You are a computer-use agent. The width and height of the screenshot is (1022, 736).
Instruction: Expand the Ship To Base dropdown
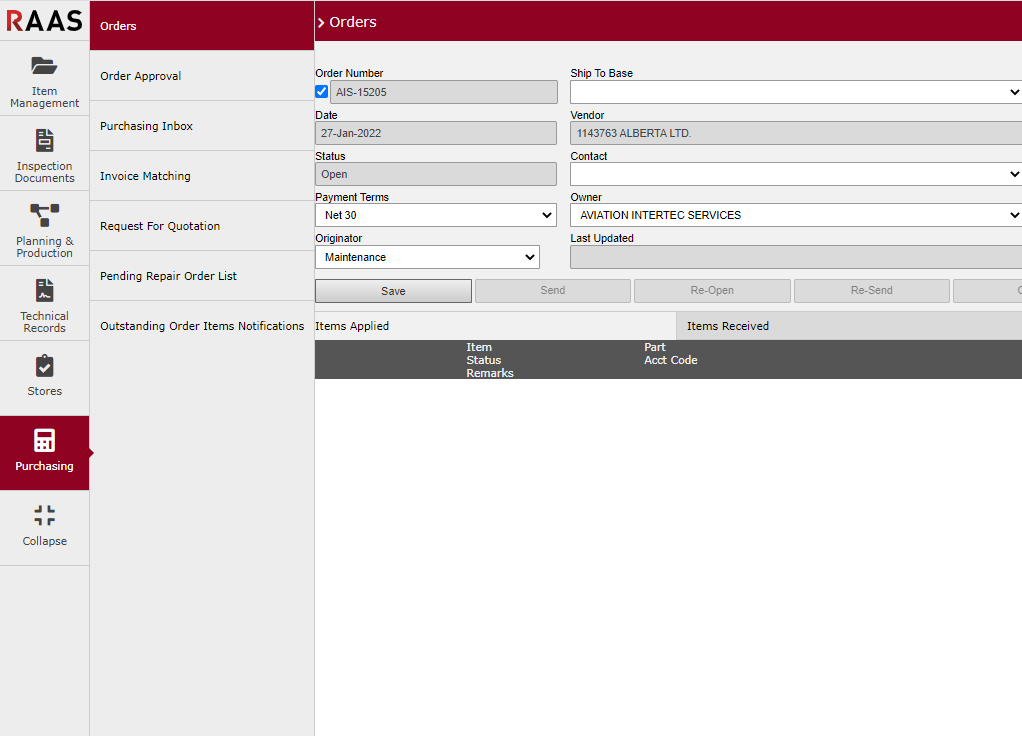click(795, 92)
